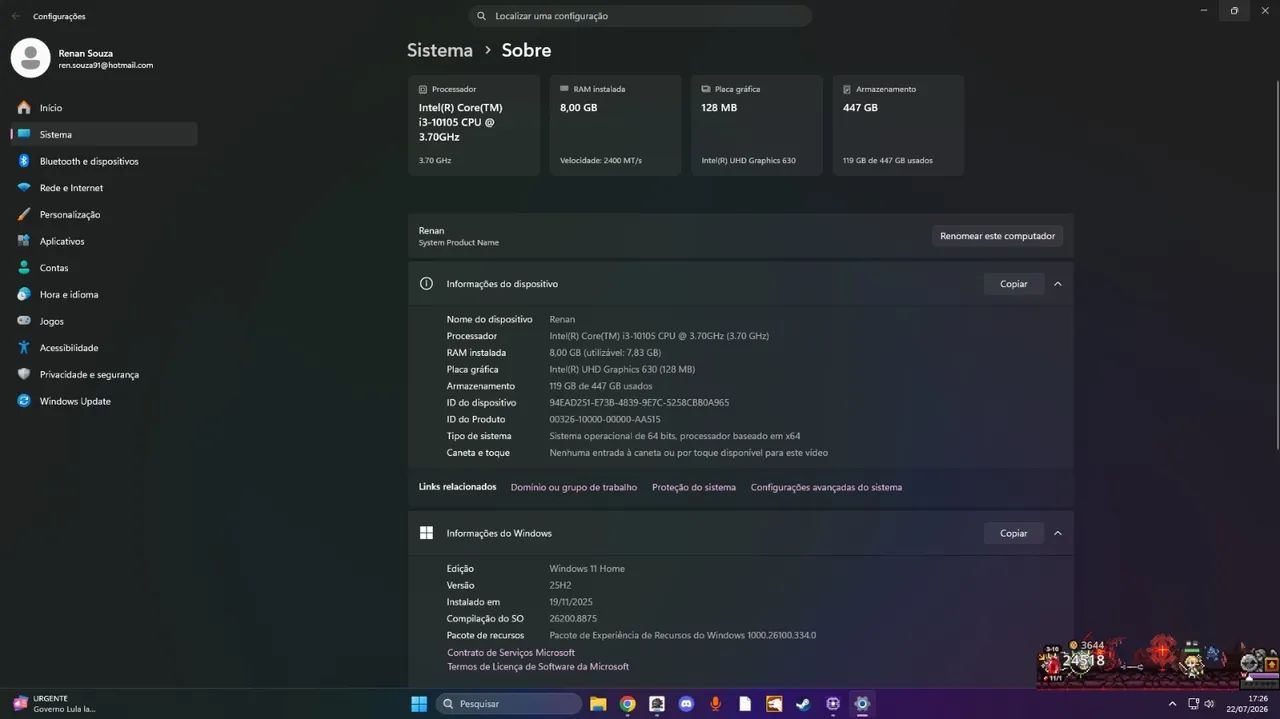Click Renomear este computador button

tap(997, 236)
